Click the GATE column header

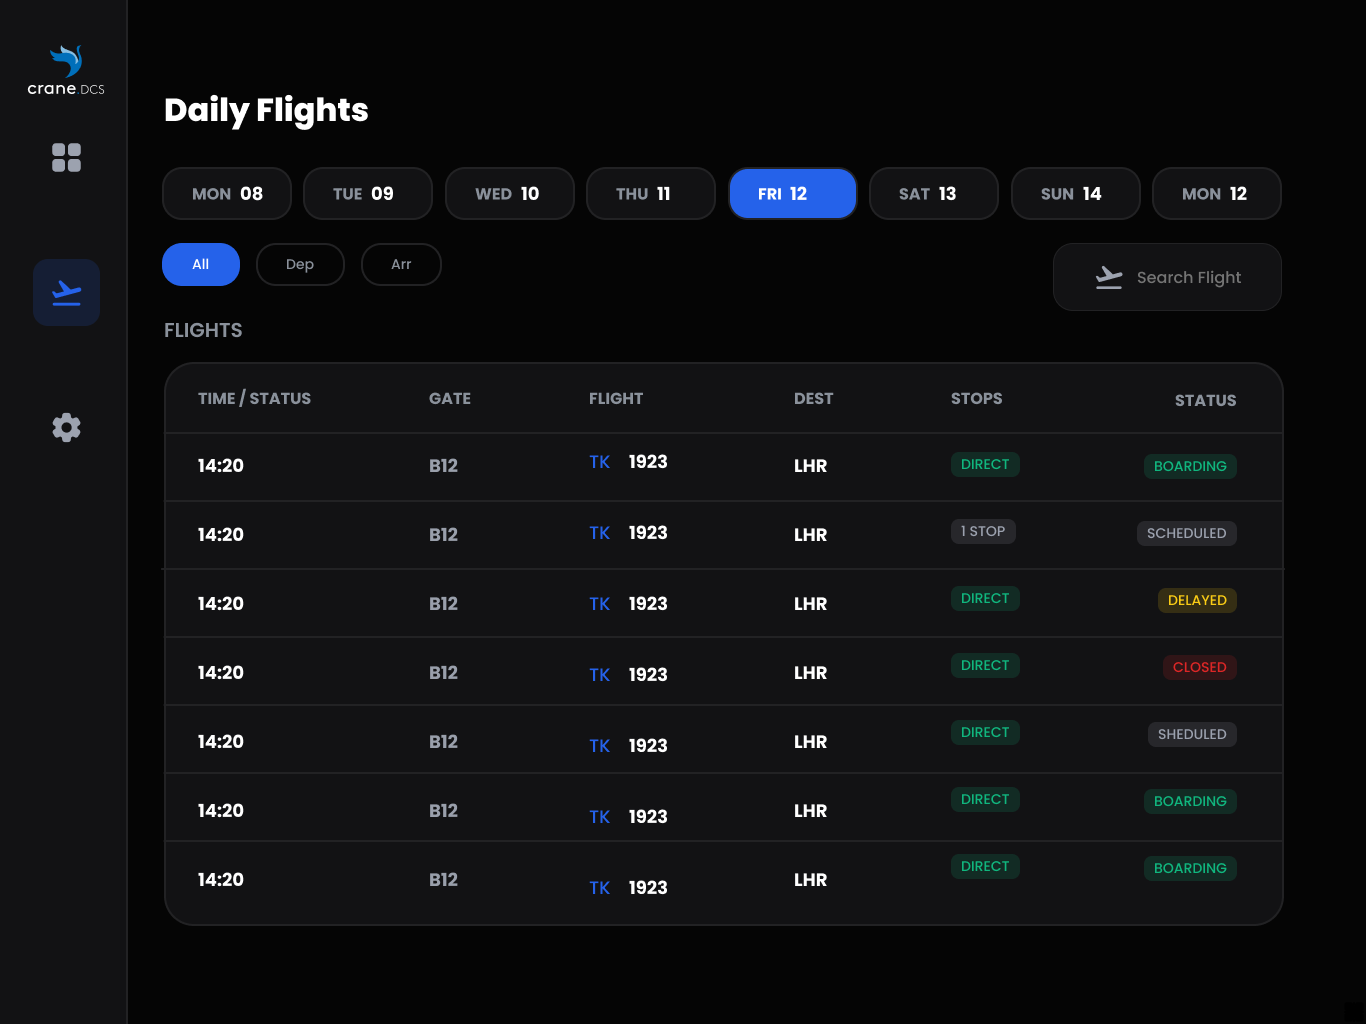point(450,398)
